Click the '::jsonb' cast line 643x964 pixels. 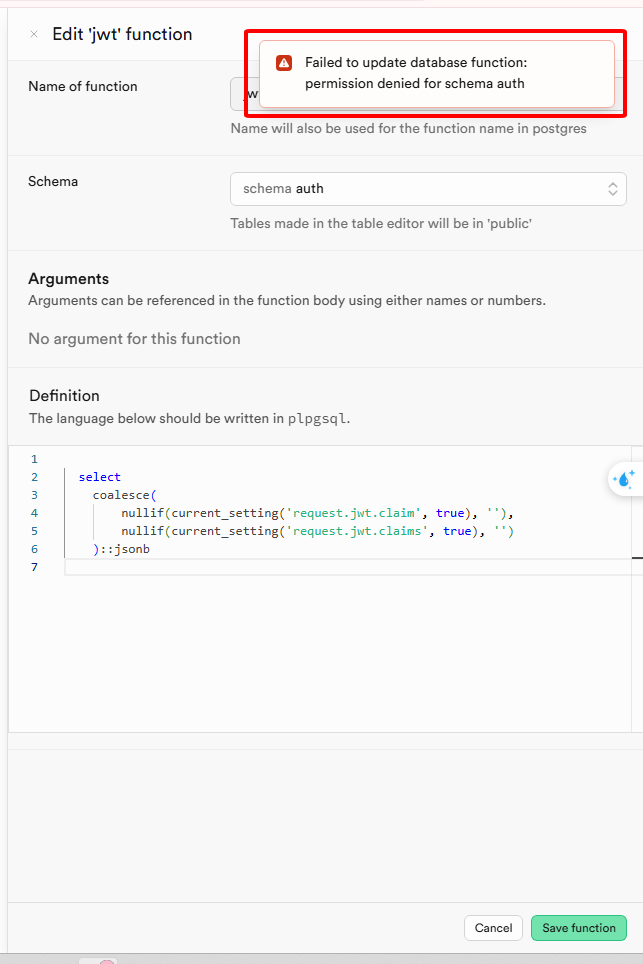[124, 549]
